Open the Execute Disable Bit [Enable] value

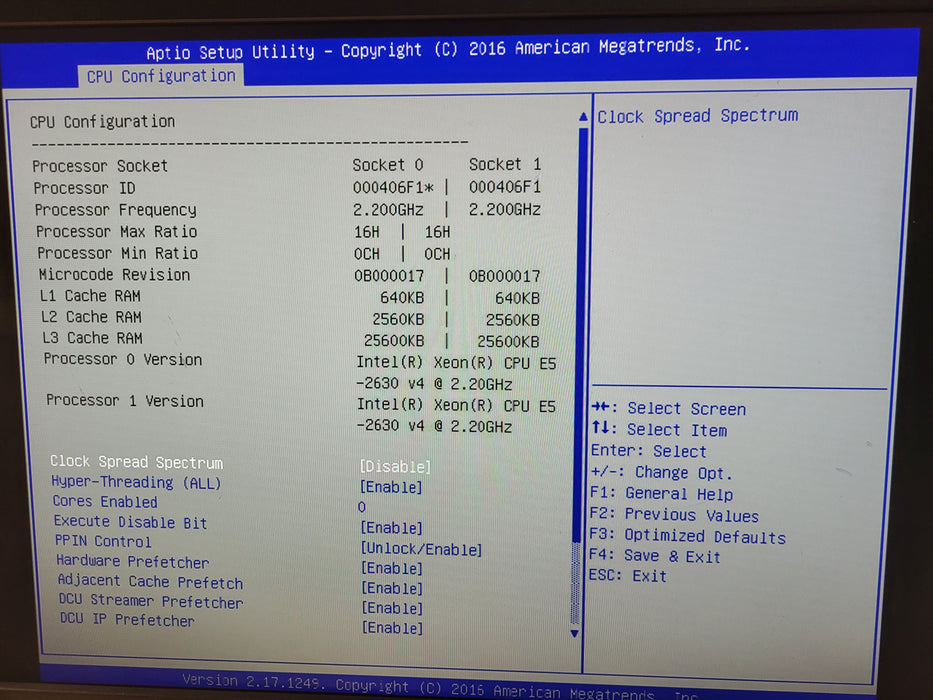(392, 528)
